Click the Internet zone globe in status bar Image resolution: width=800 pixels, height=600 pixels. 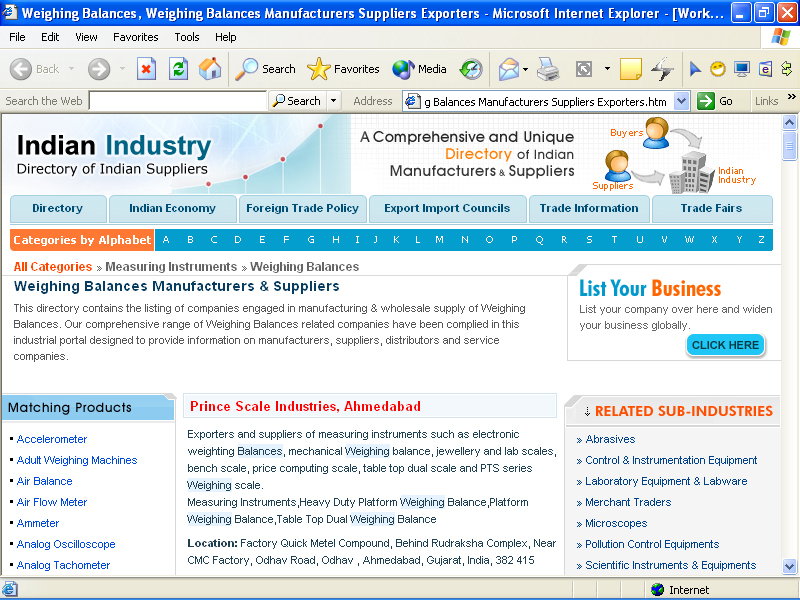click(658, 590)
